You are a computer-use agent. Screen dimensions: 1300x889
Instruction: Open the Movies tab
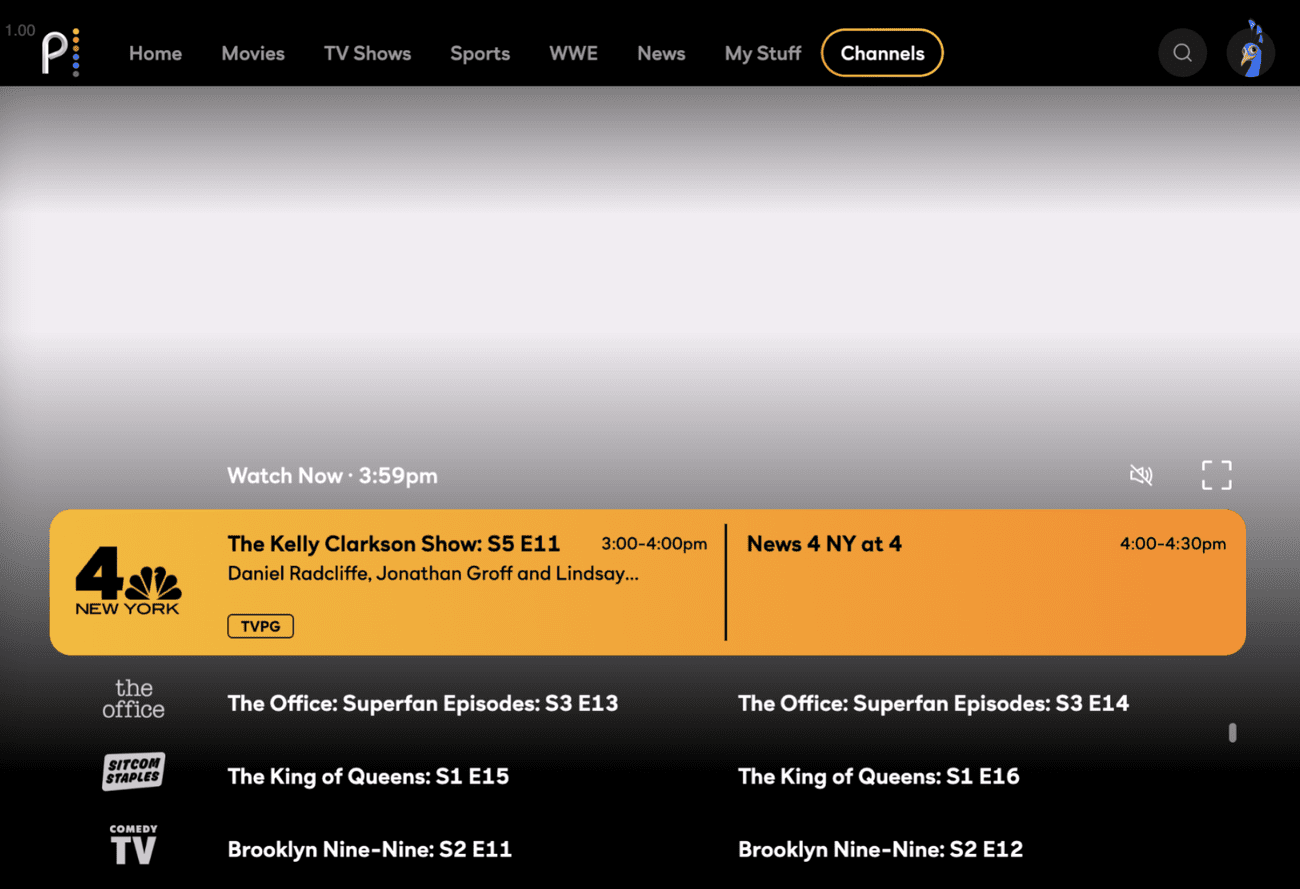point(253,53)
